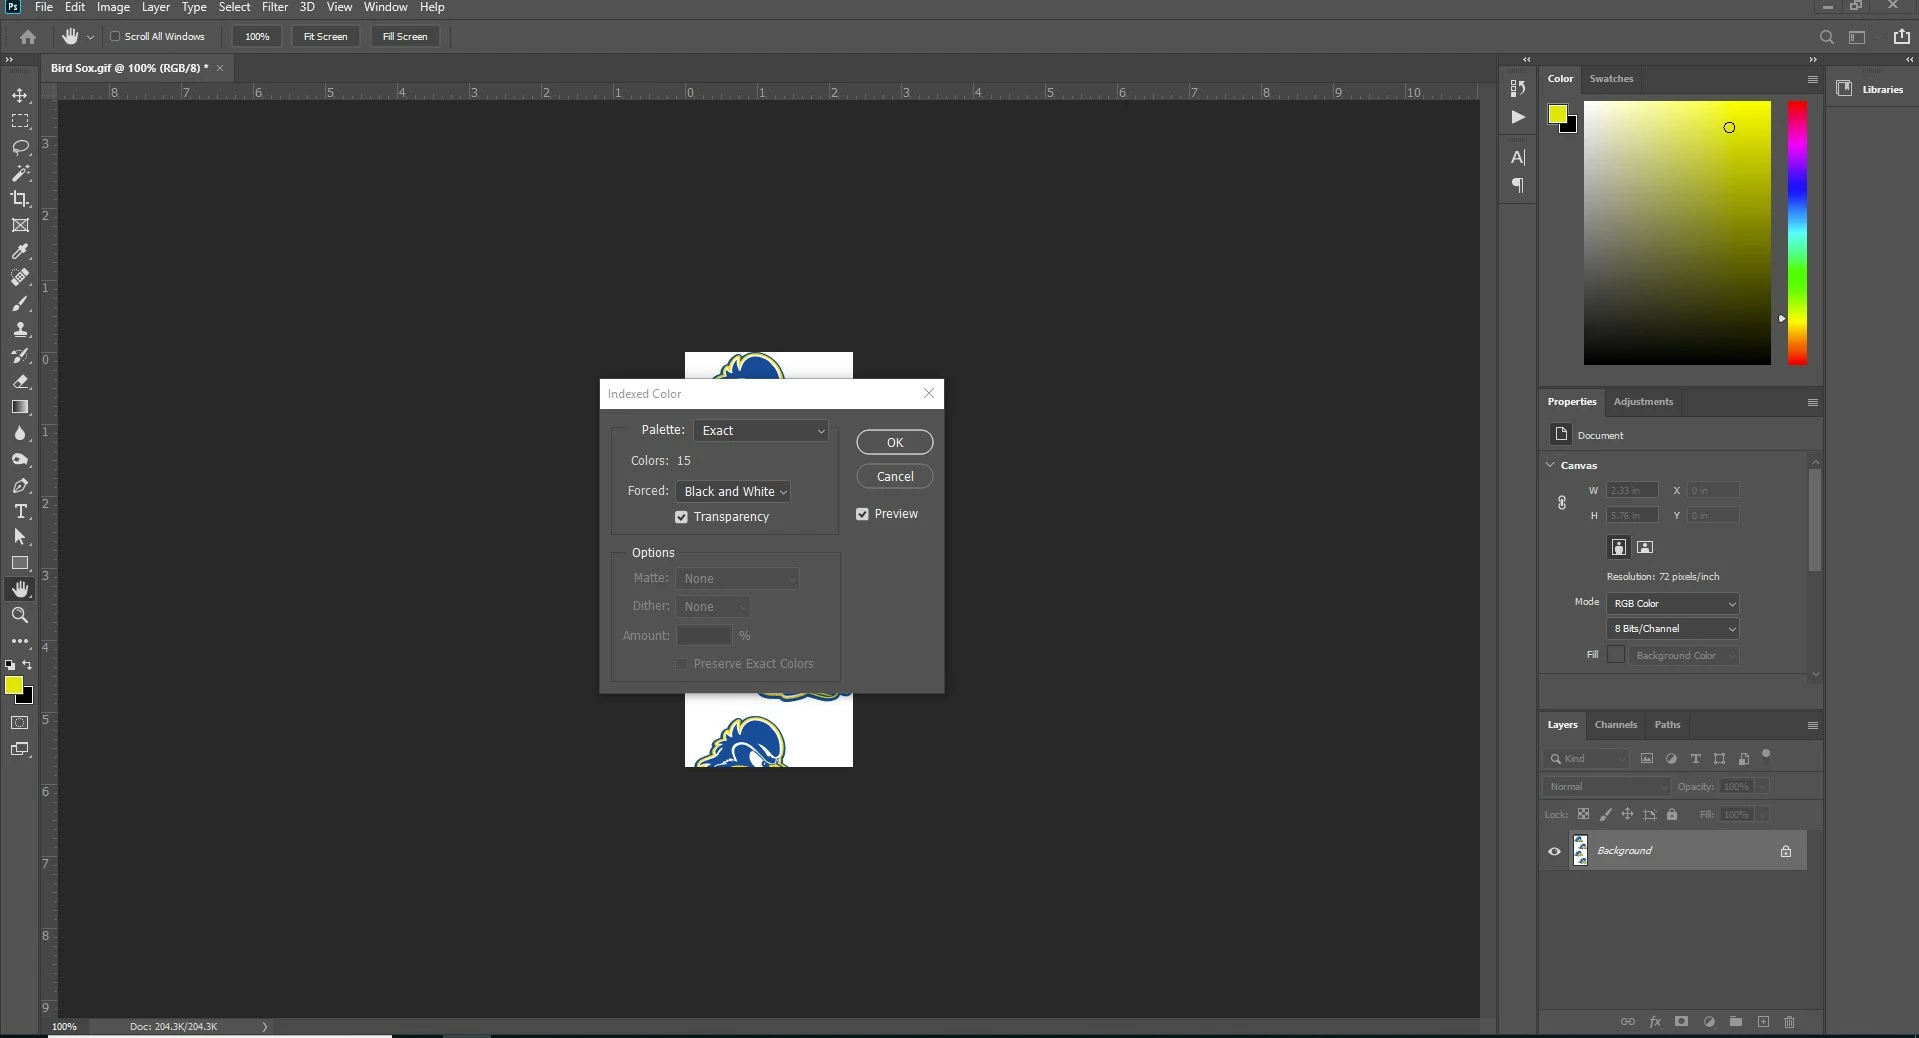Click the Share icon in top bar
1919x1038 pixels.
[1901, 37]
